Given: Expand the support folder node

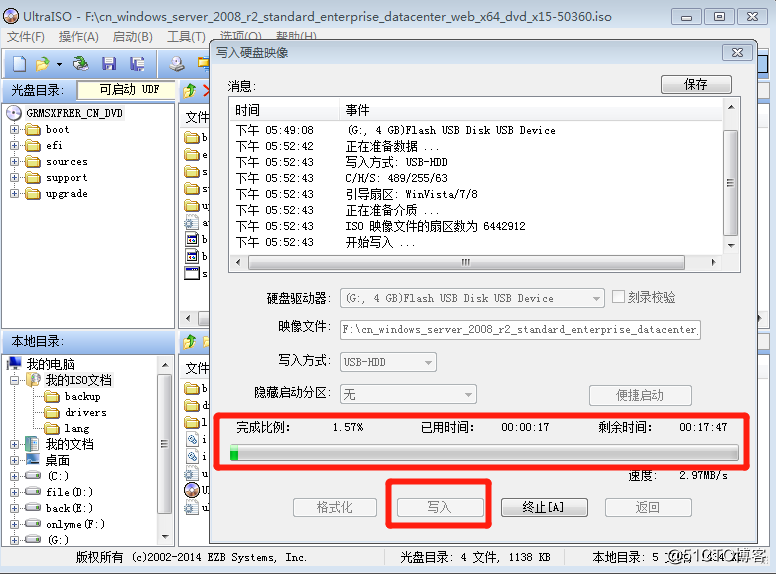Looking at the screenshot, I should click(14, 178).
